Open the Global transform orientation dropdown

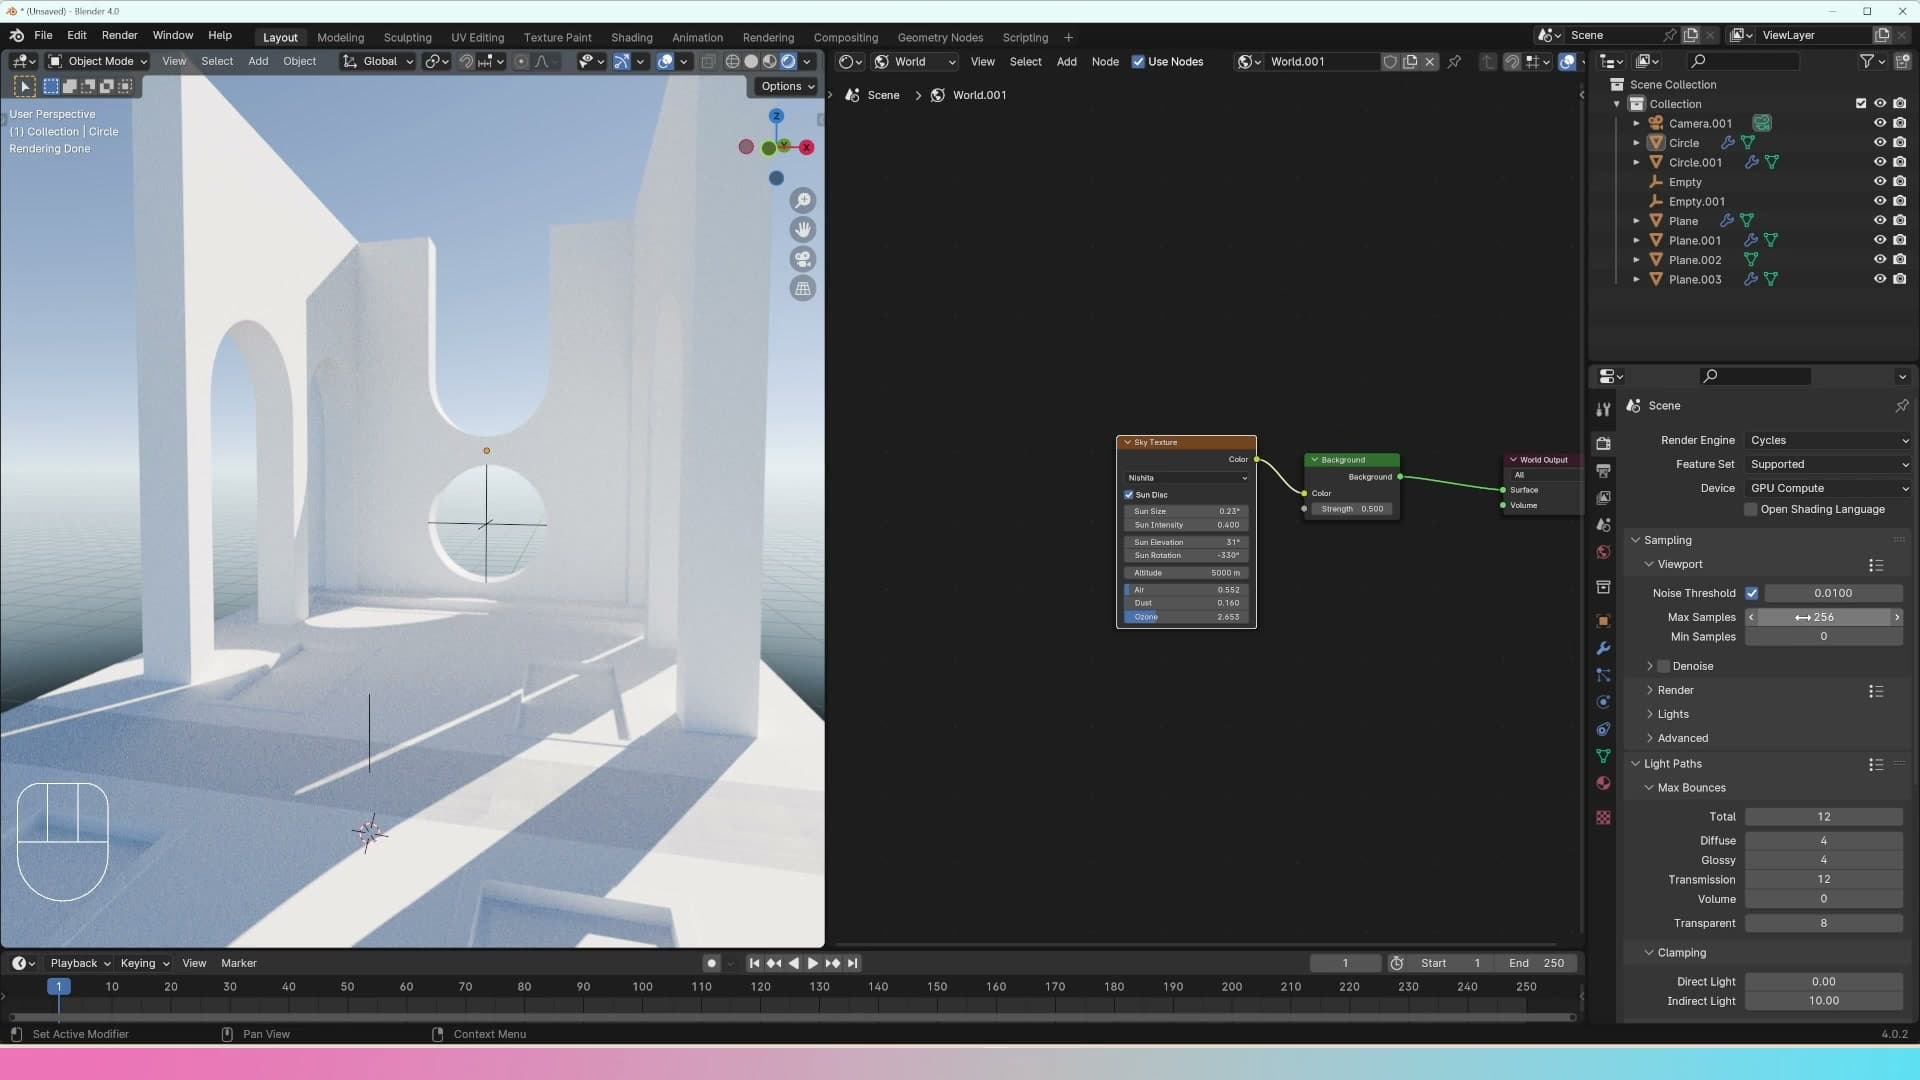[x=378, y=62]
